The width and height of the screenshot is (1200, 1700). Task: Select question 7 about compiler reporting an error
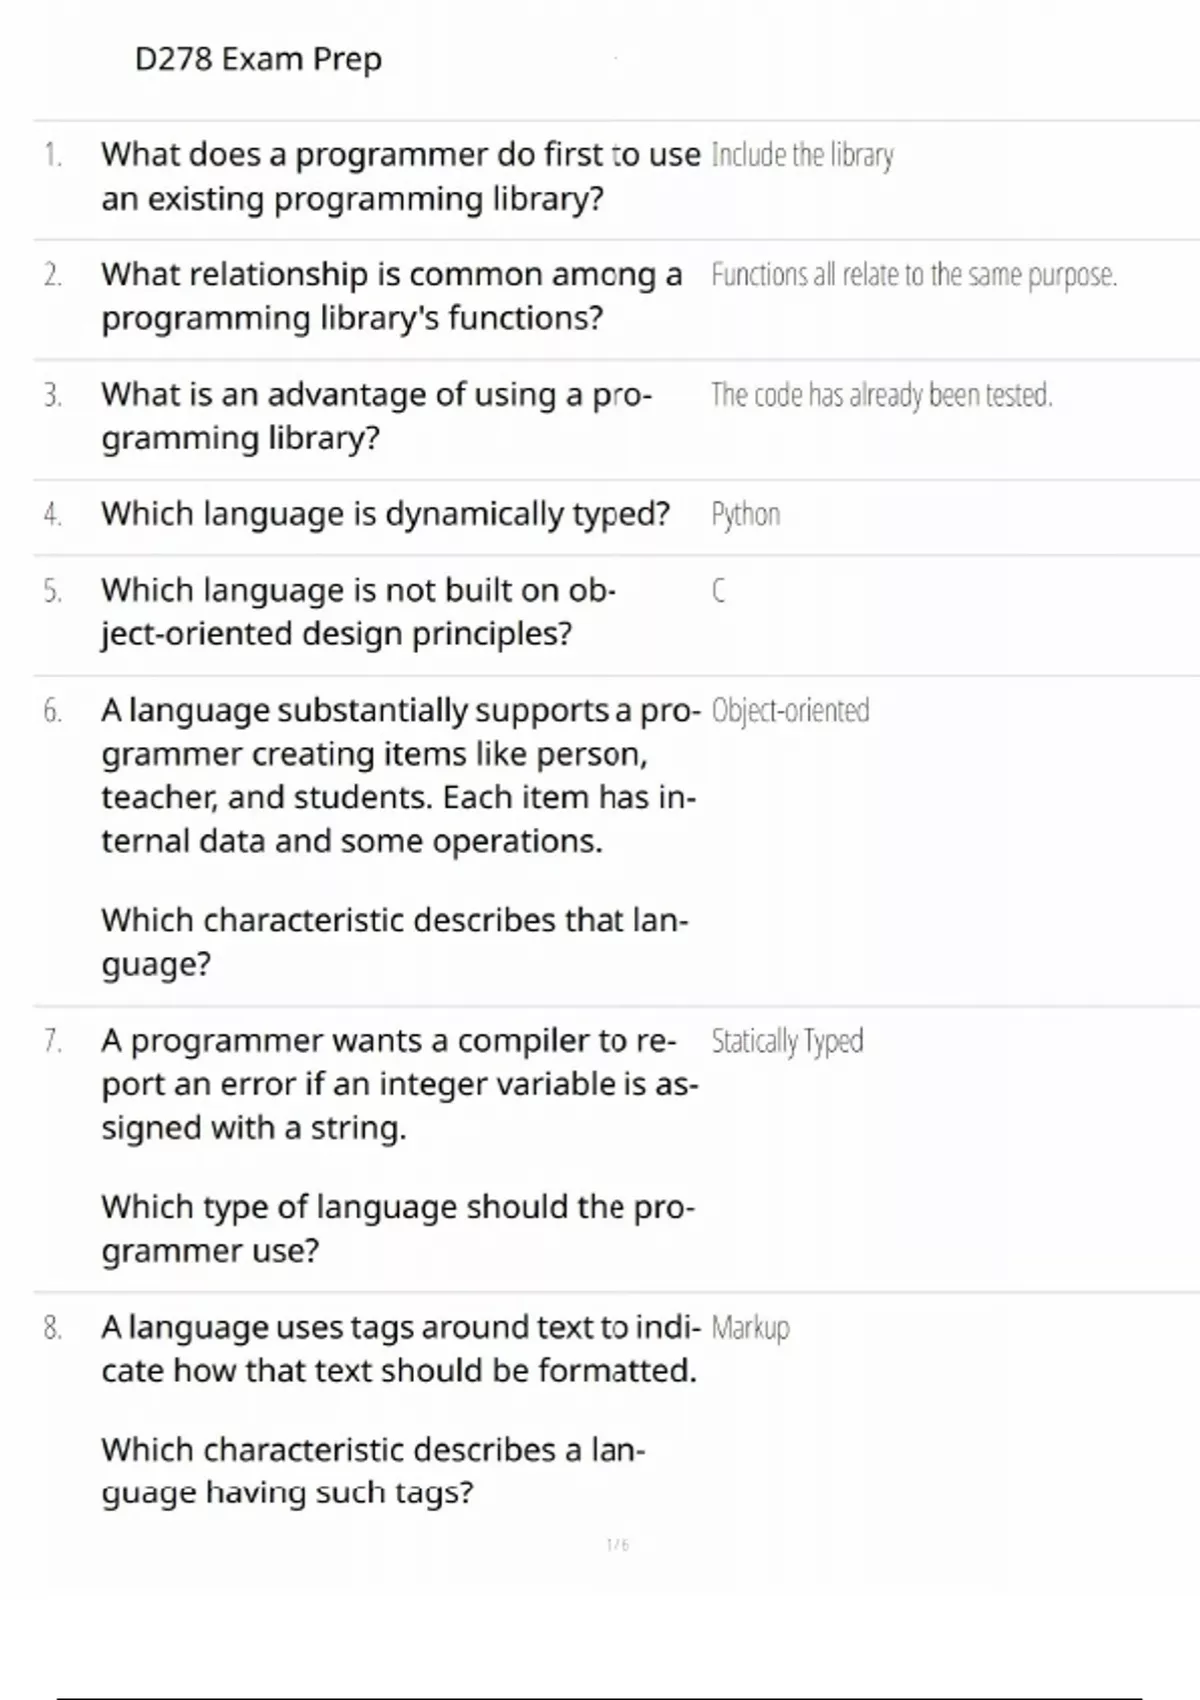pyautogui.click(x=400, y=1084)
